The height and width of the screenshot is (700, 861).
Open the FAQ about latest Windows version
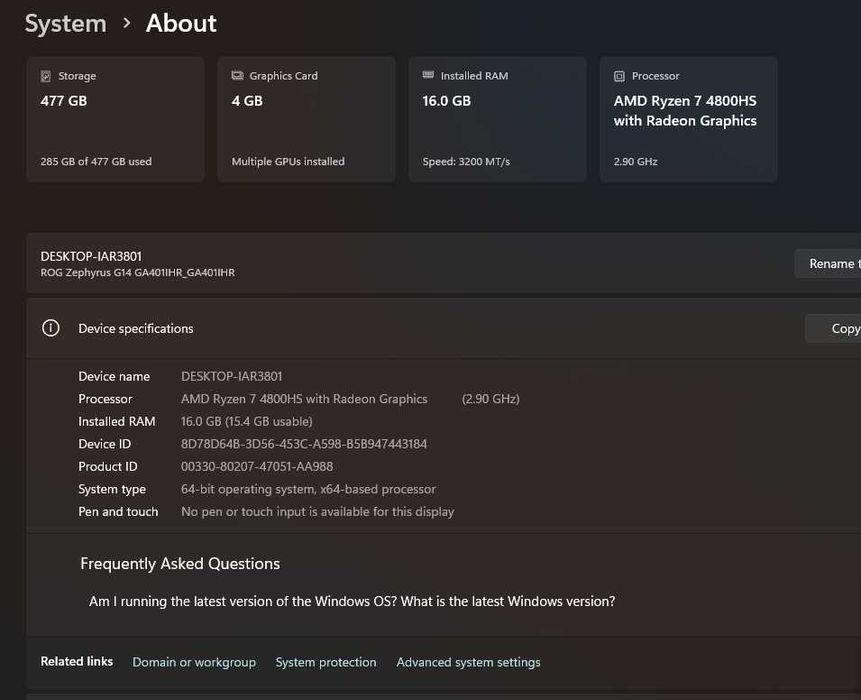click(352, 601)
